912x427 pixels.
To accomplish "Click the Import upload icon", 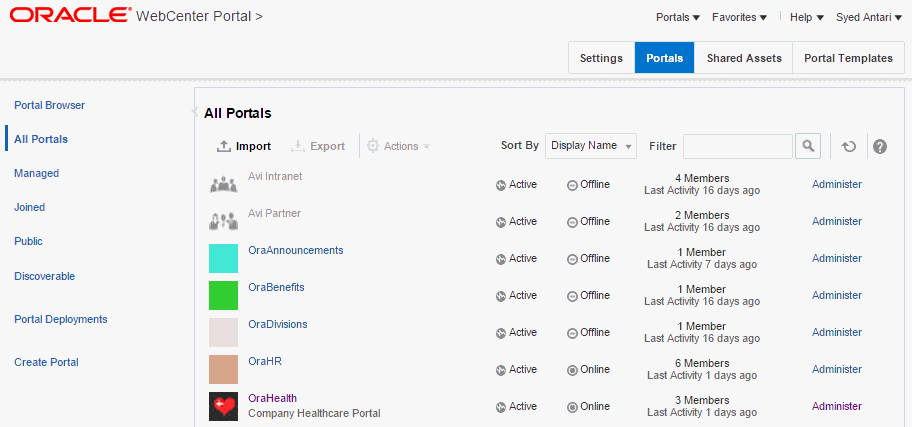I will 224,146.
